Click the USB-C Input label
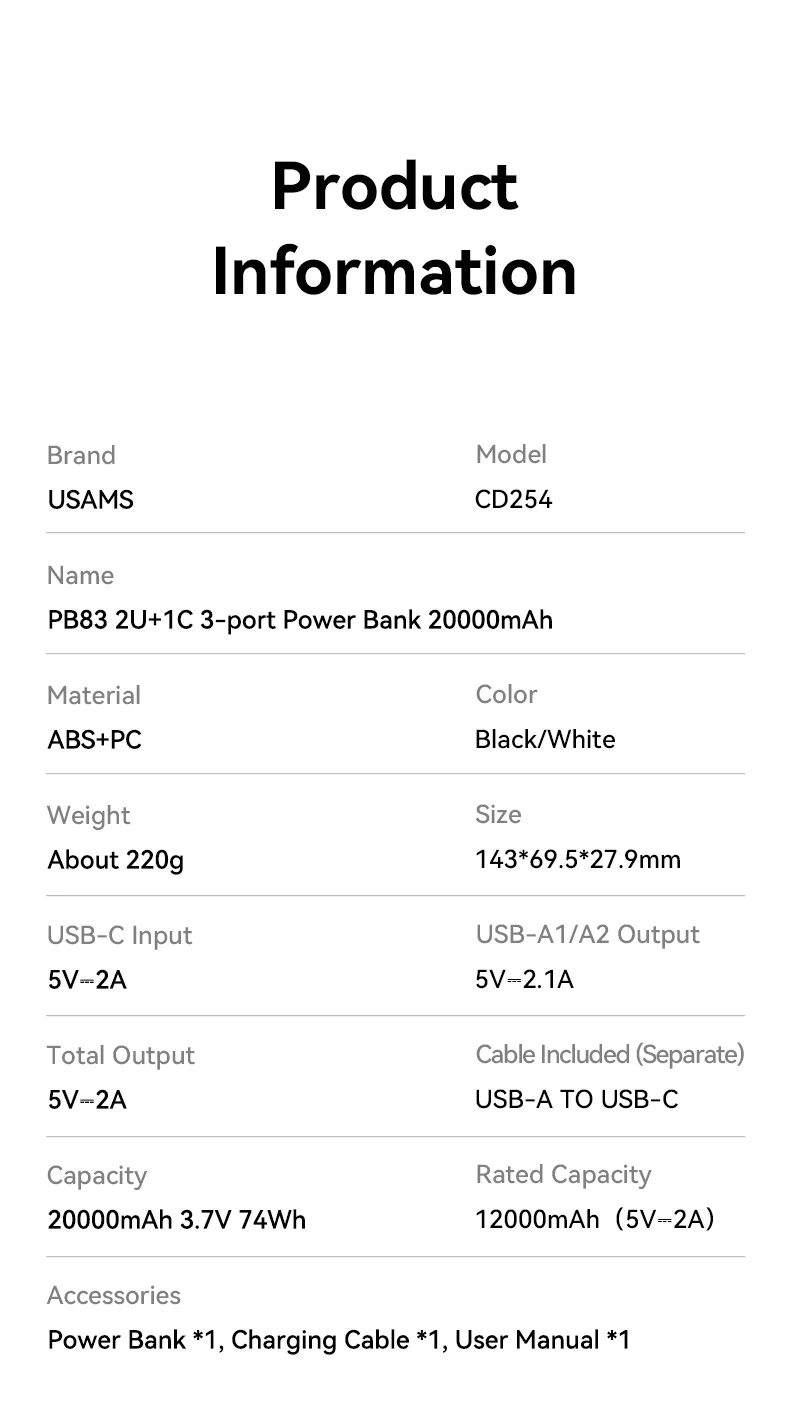 click(x=119, y=936)
